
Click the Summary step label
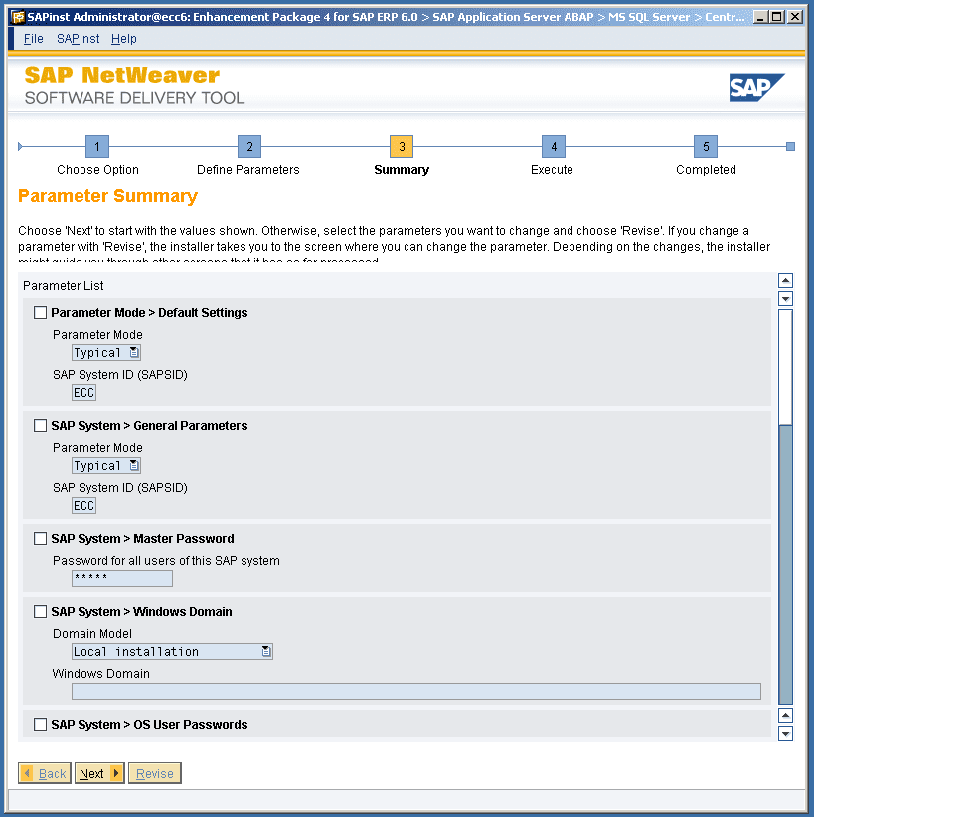pyautogui.click(x=402, y=170)
